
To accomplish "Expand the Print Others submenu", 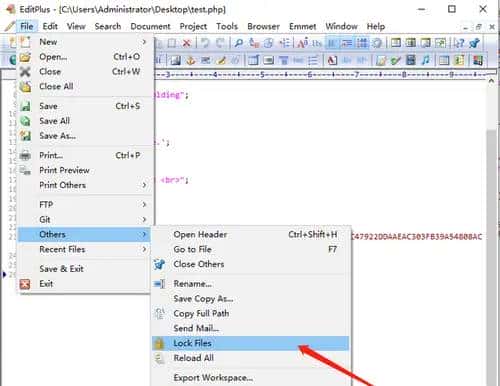I will click(85, 185).
